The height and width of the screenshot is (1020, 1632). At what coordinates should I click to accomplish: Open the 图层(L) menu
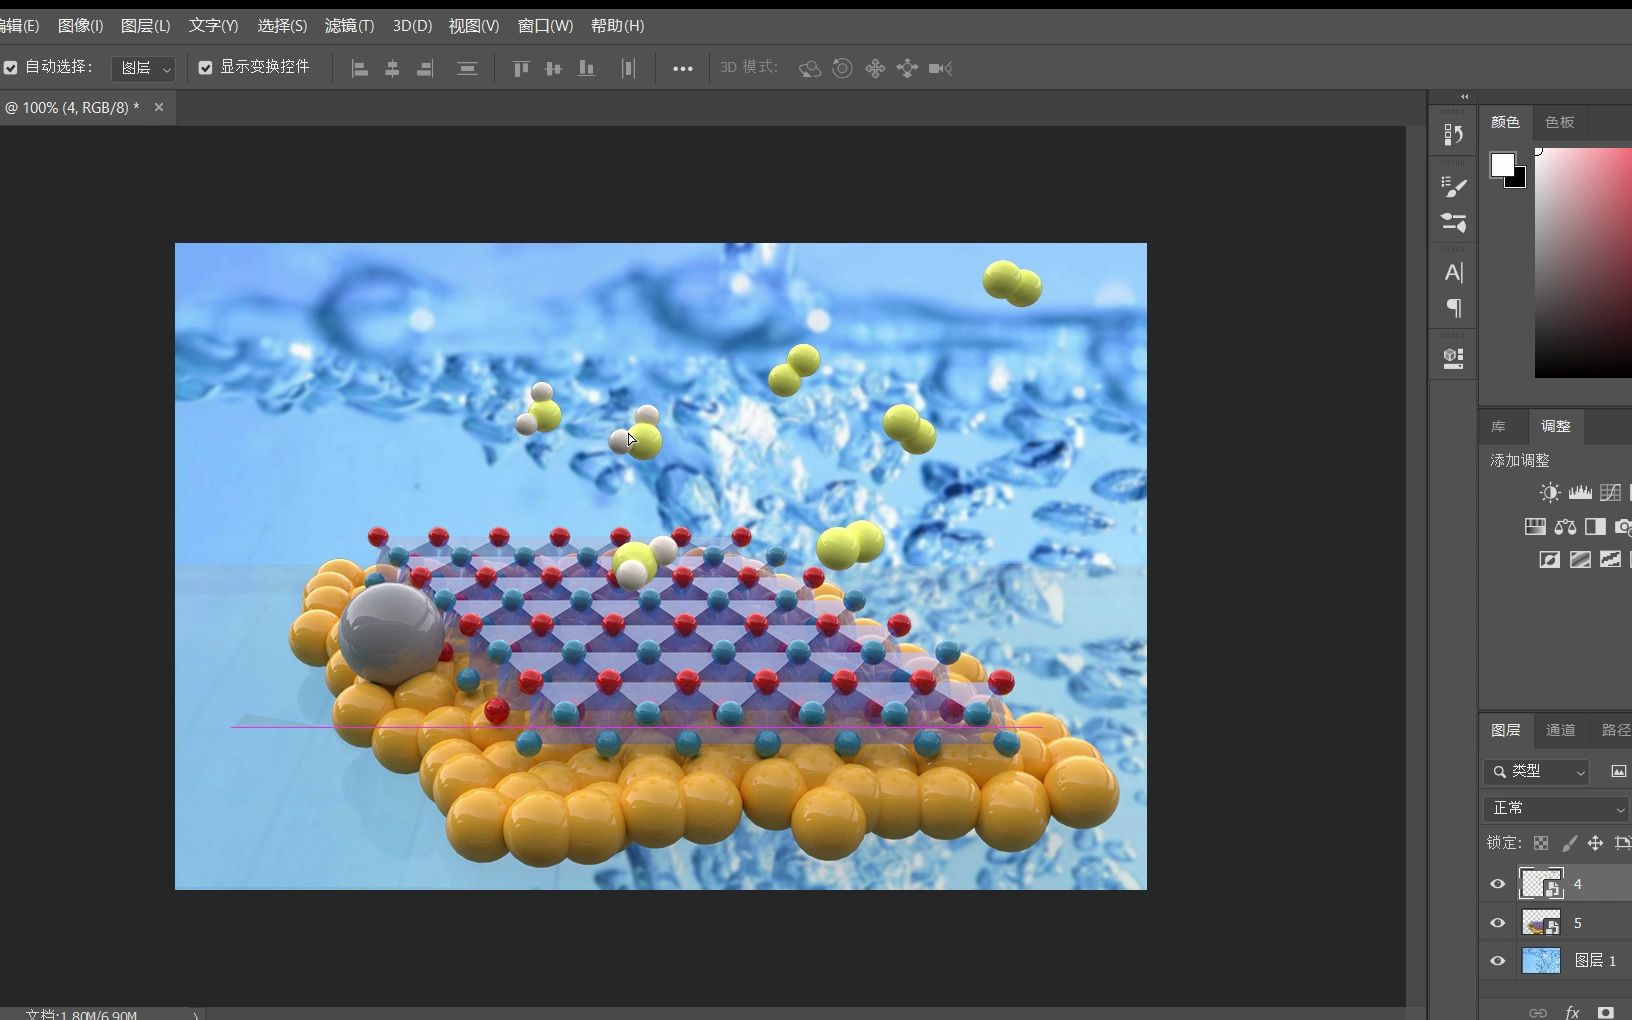tap(145, 26)
